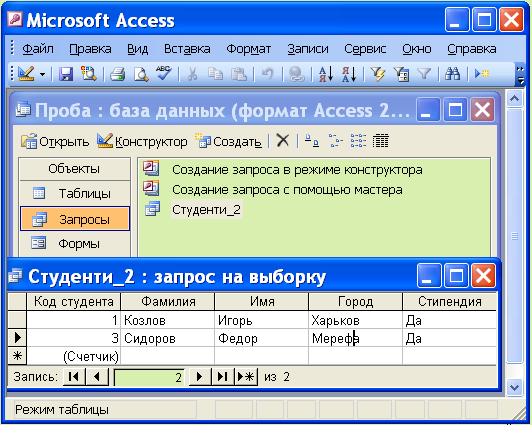
Task: Switch to Large Icons view
Action: coord(311,140)
